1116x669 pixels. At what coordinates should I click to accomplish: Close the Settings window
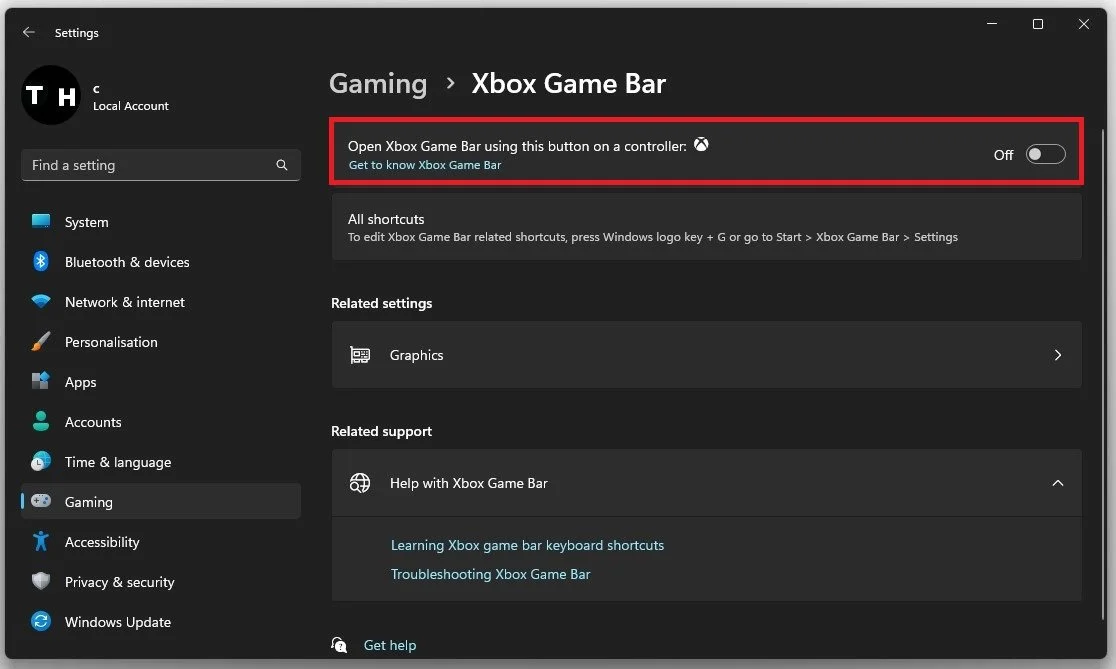(1083, 23)
